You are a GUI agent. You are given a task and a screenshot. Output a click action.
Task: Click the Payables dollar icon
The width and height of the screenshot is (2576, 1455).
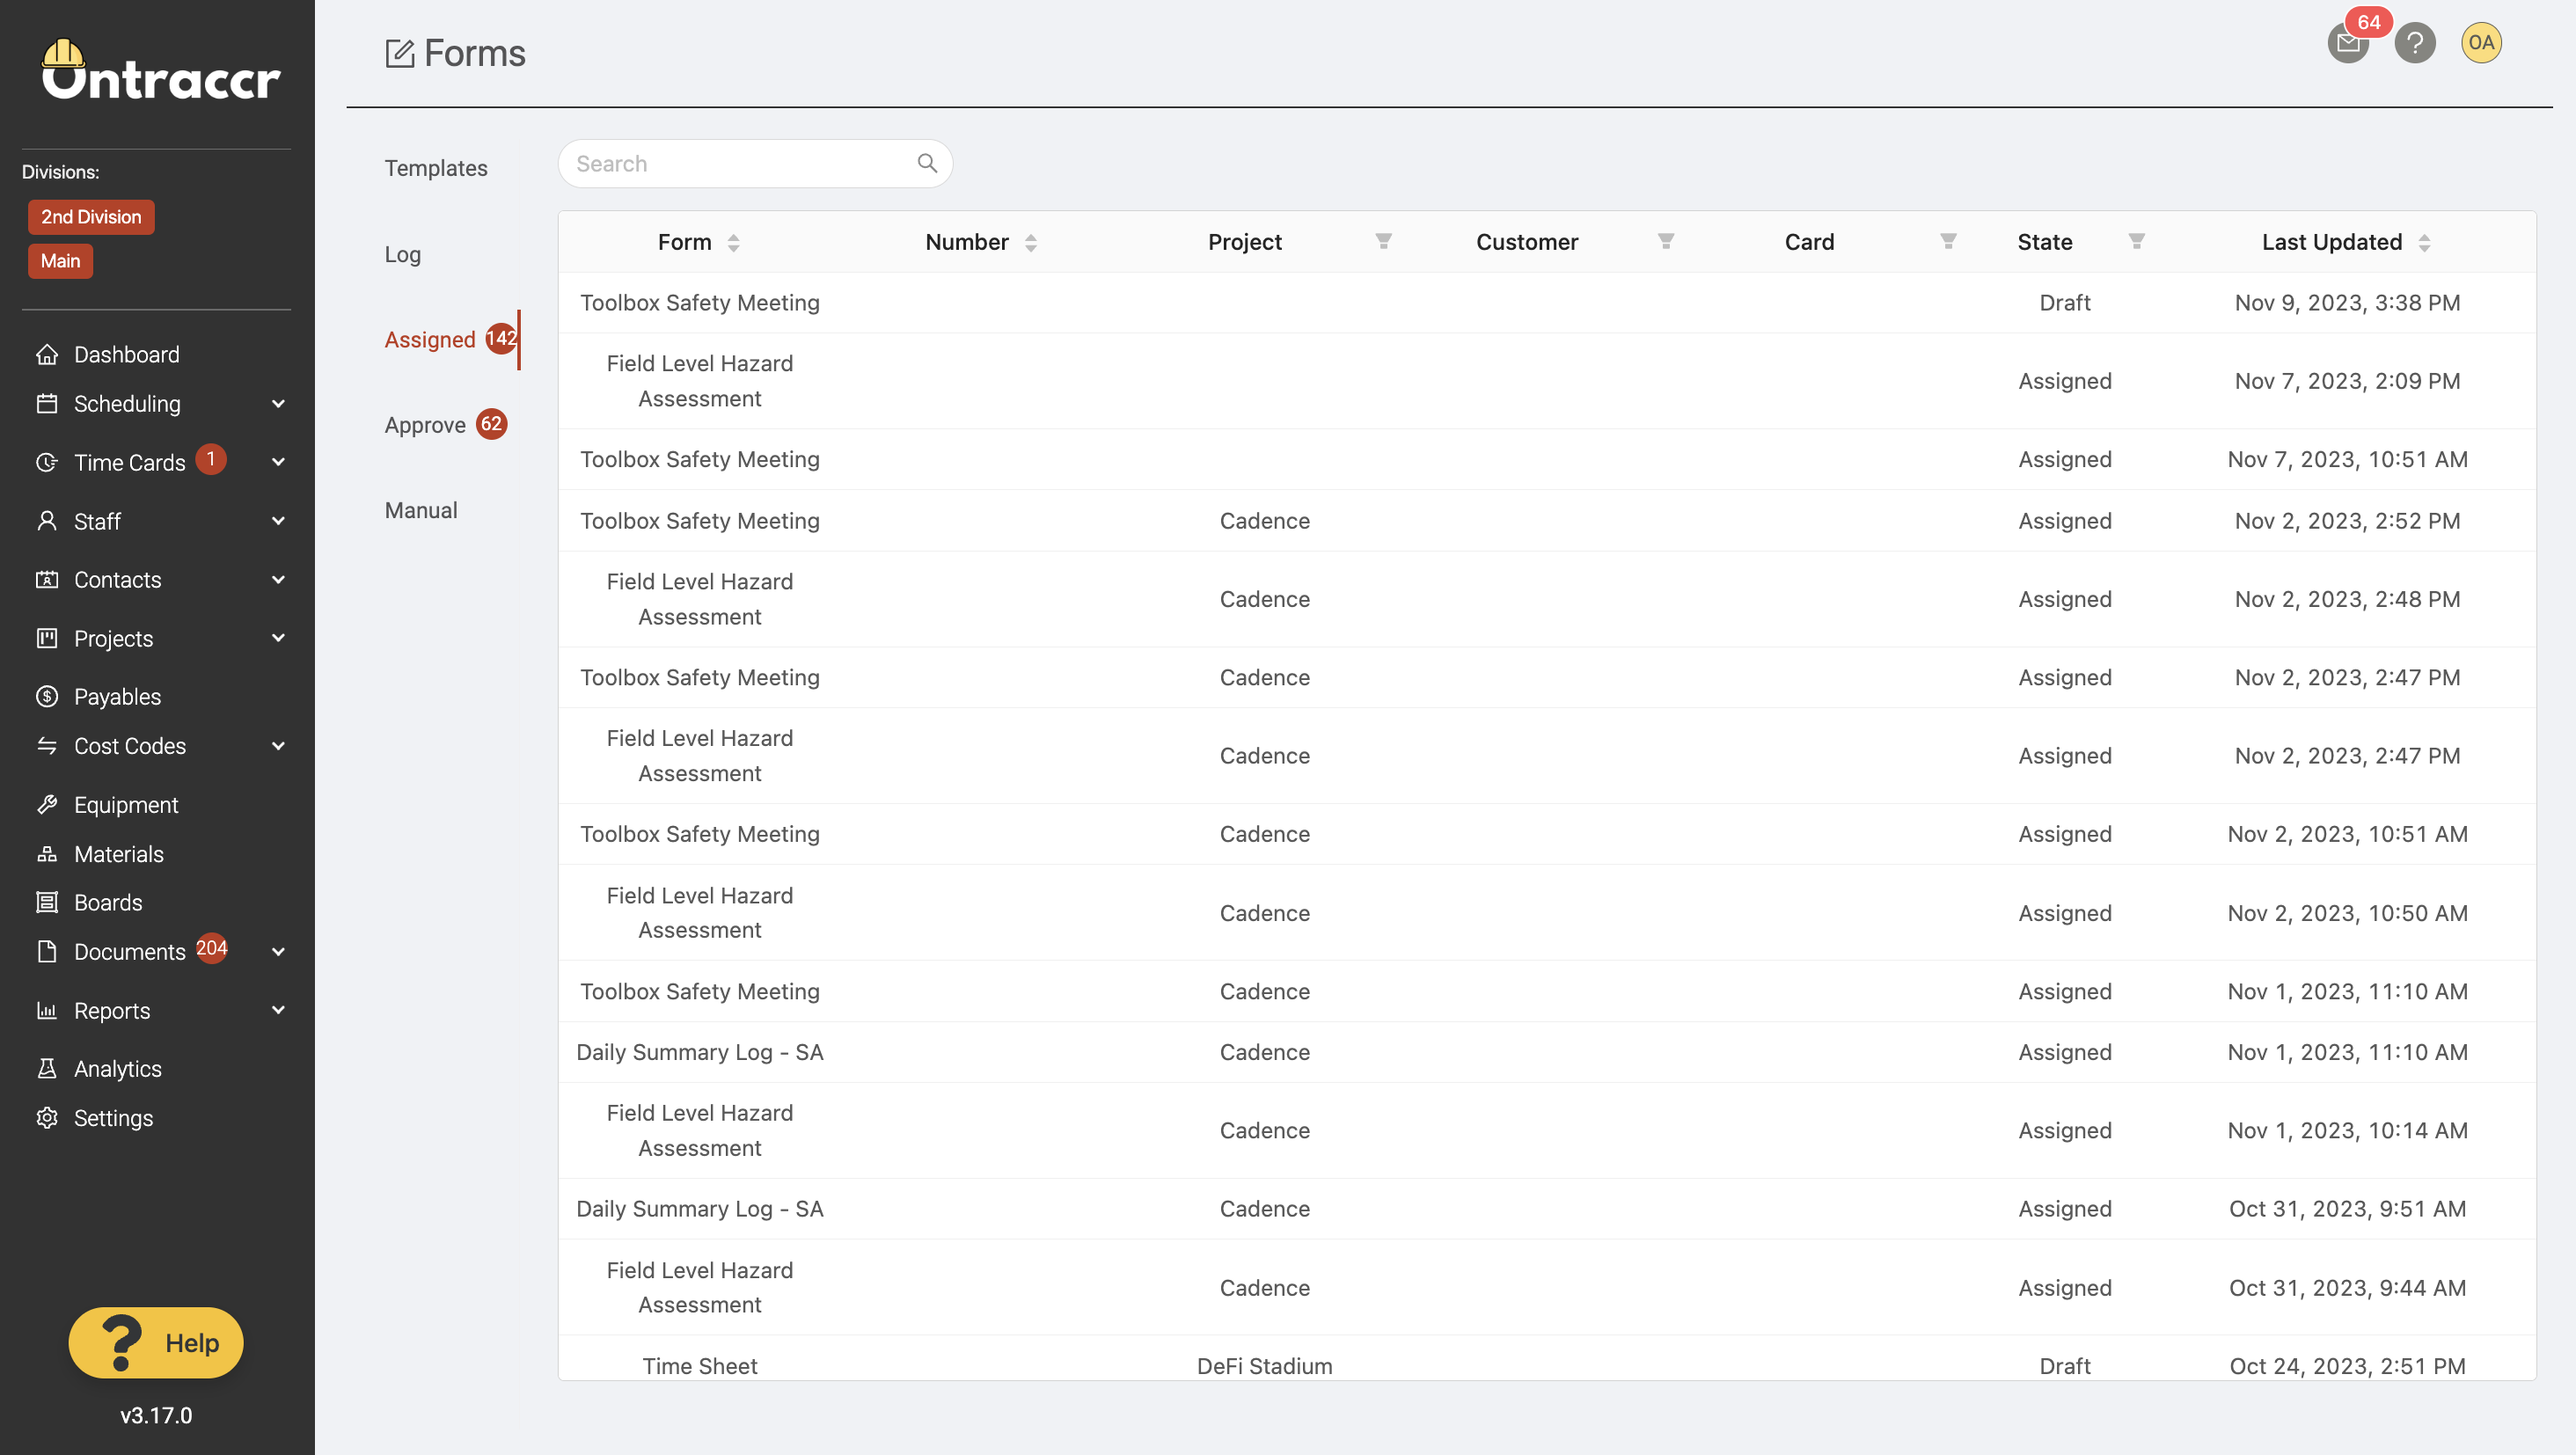point(47,696)
